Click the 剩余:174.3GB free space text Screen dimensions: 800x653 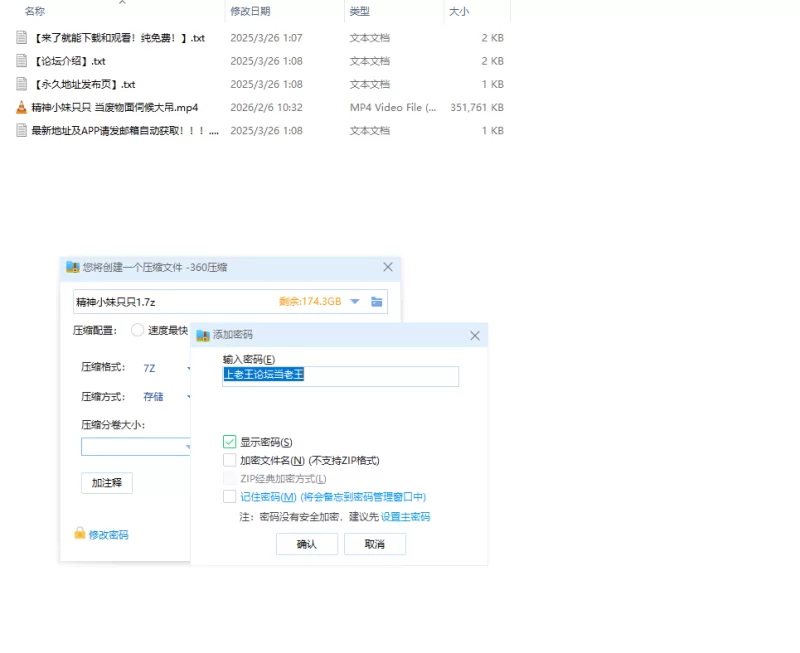point(310,302)
